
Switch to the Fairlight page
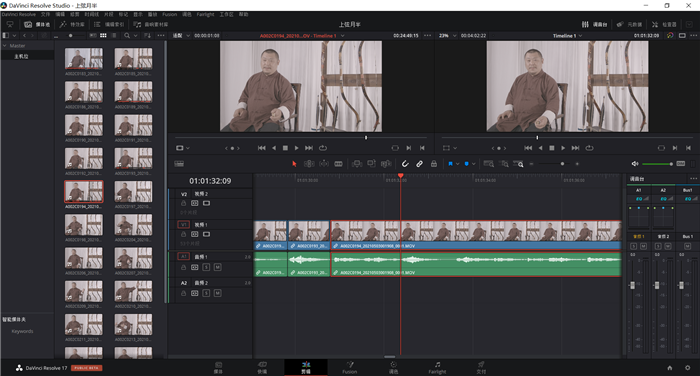point(437,368)
